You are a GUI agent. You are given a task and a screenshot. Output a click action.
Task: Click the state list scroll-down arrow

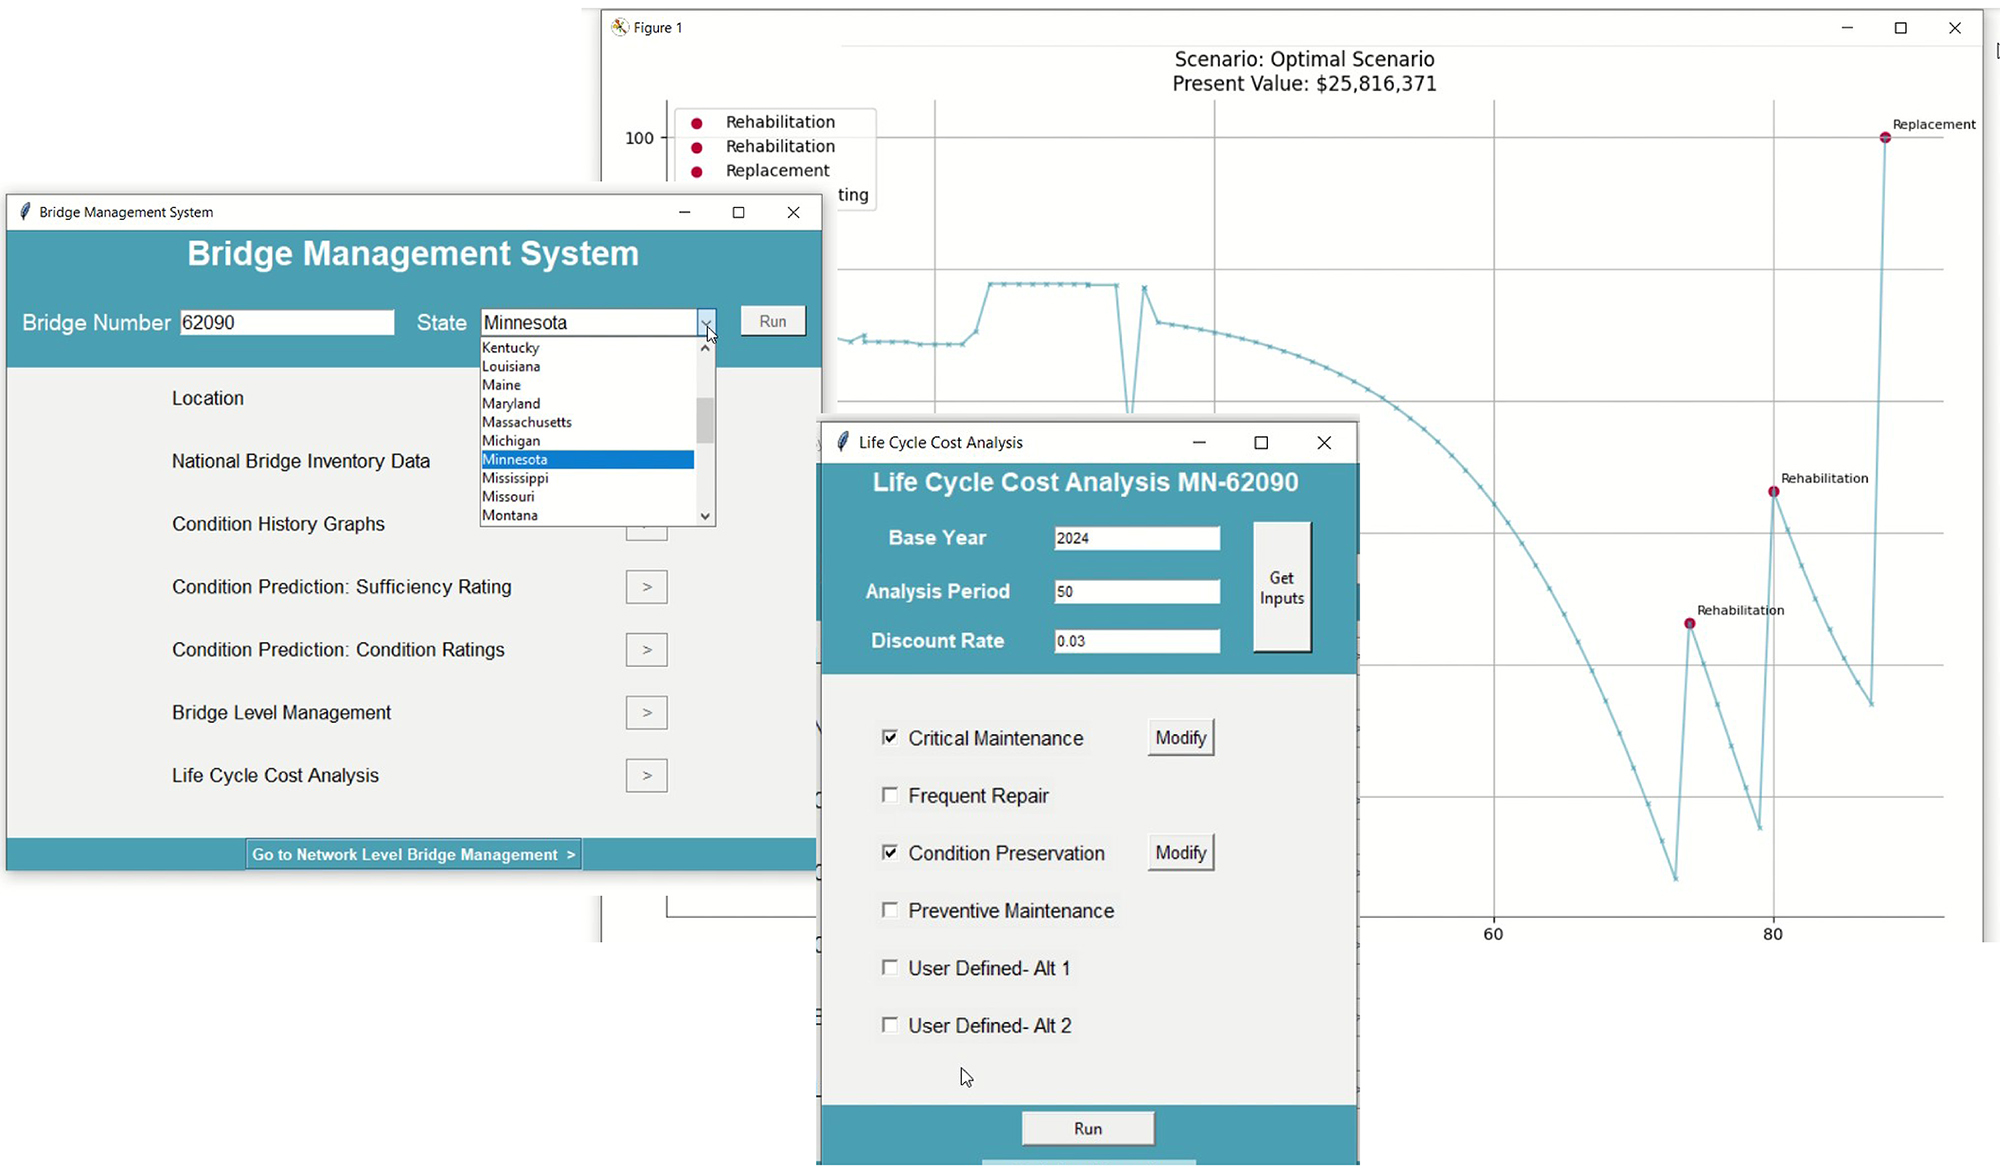[705, 516]
